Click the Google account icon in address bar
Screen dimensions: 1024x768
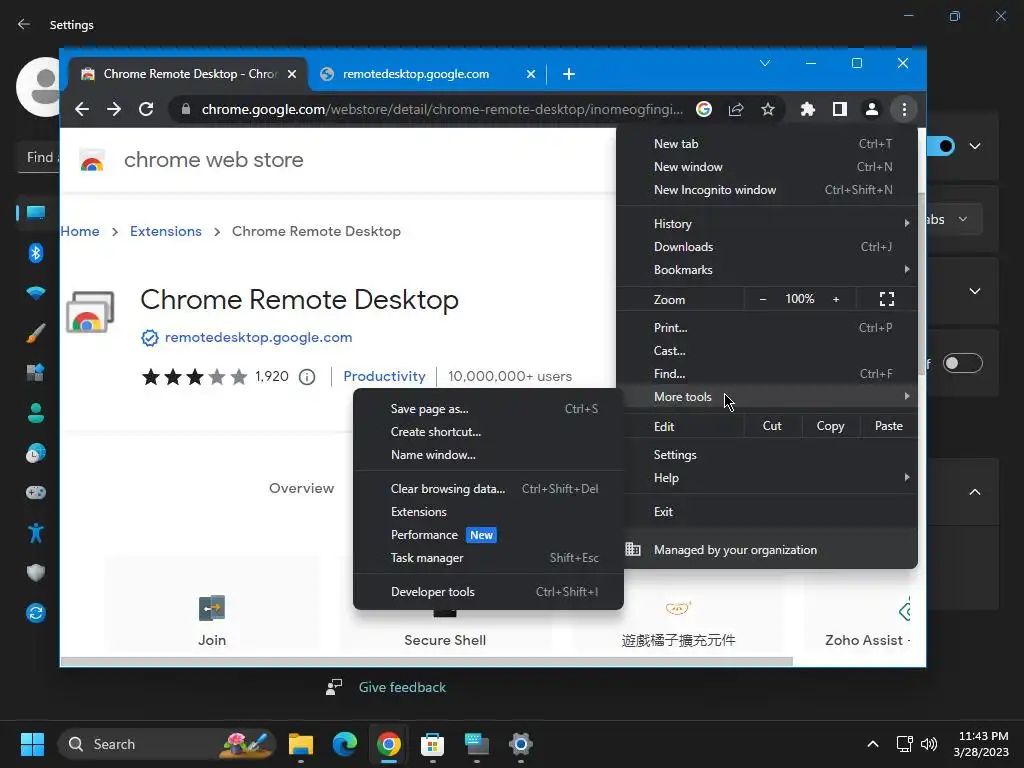coord(703,109)
